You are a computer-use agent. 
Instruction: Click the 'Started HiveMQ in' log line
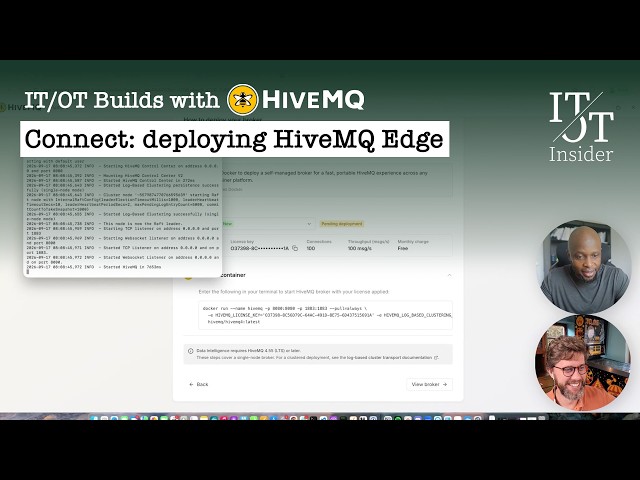click(94, 267)
